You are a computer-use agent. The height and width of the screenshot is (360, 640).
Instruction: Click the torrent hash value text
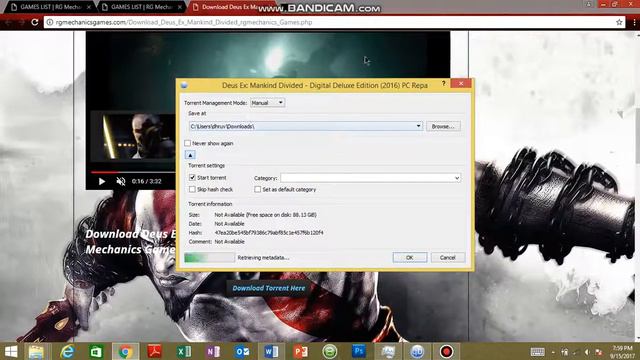point(269,233)
